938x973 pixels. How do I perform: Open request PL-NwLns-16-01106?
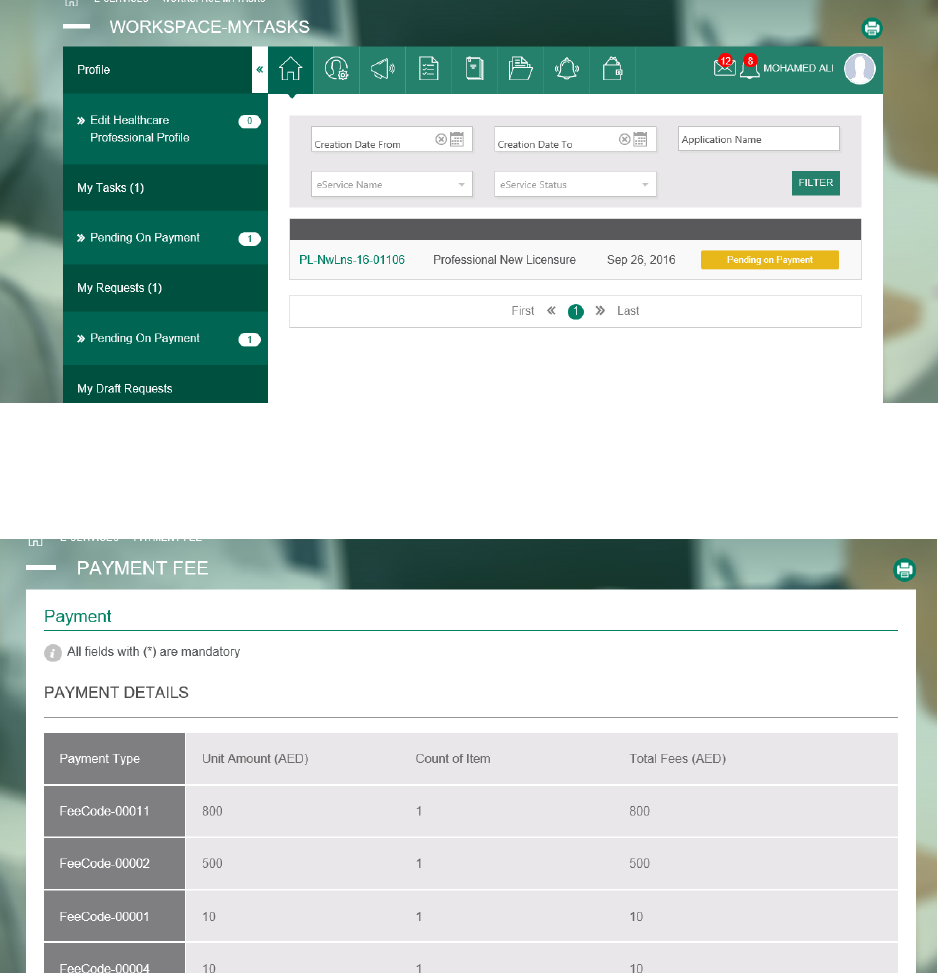352,260
